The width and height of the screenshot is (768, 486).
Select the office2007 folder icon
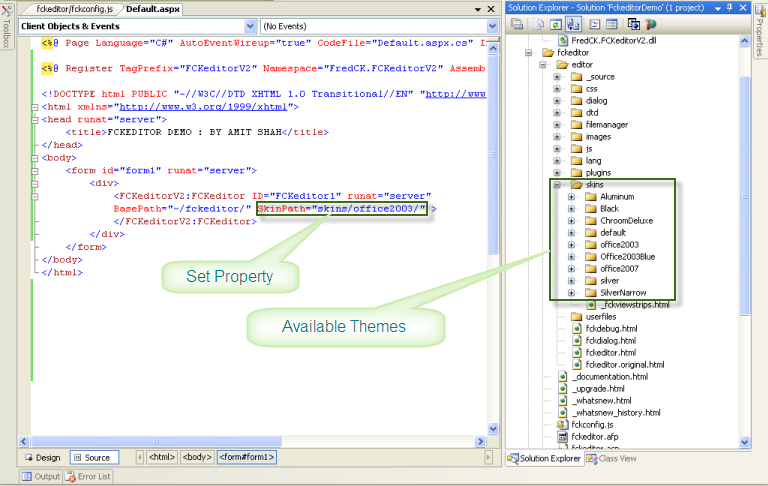[x=591, y=268]
